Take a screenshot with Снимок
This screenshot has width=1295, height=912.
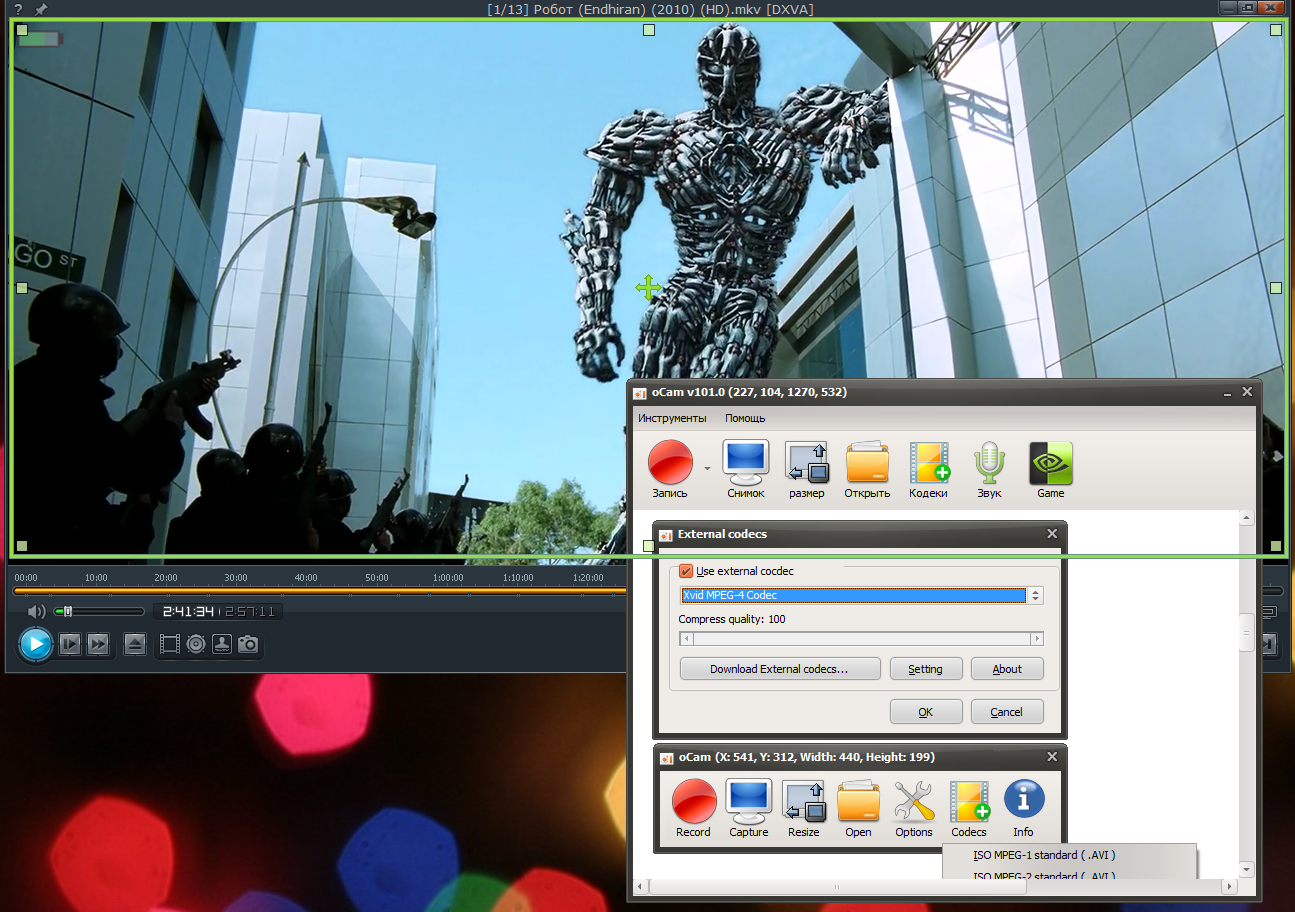coord(746,470)
